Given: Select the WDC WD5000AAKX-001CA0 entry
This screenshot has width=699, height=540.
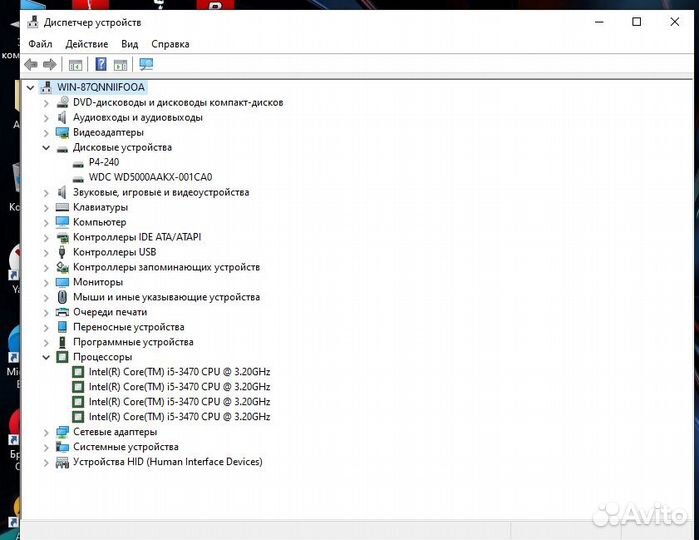Looking at the screenshot, I should click(x=150, y=177).
